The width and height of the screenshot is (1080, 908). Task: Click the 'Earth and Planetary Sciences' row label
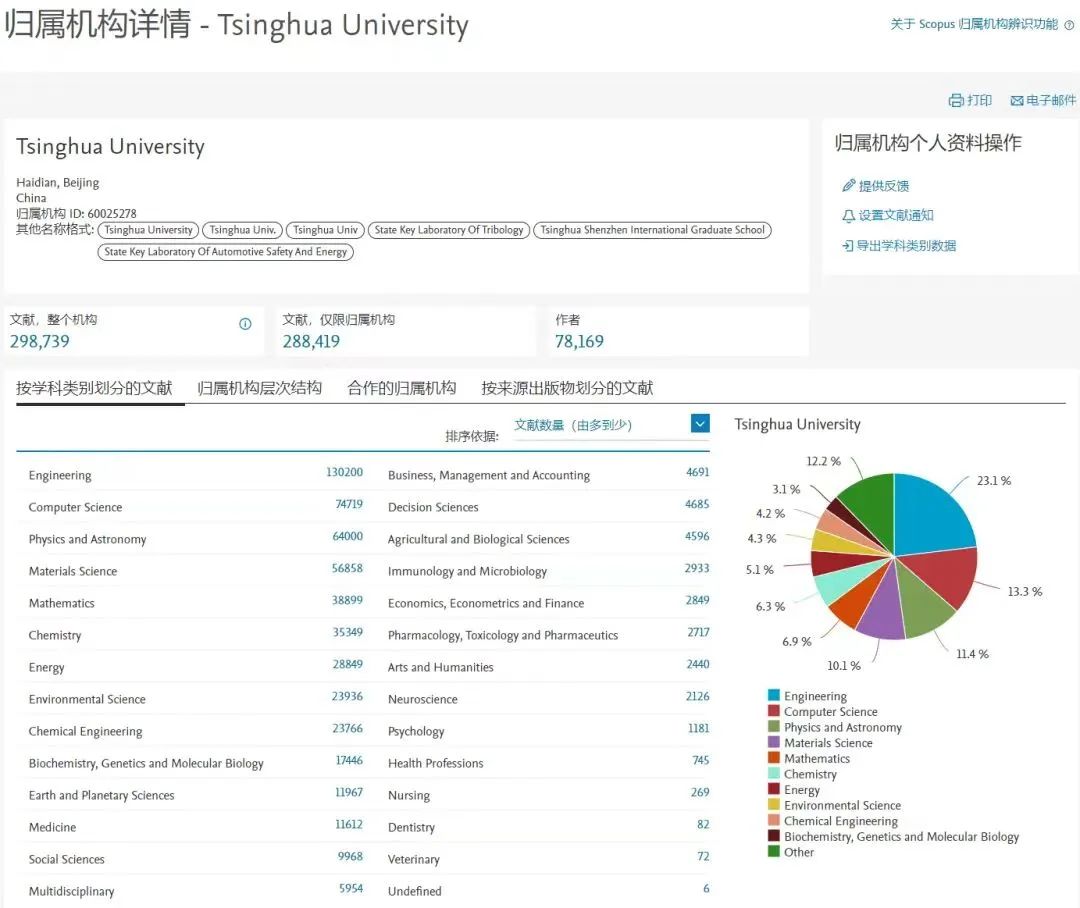coord(101,795)
